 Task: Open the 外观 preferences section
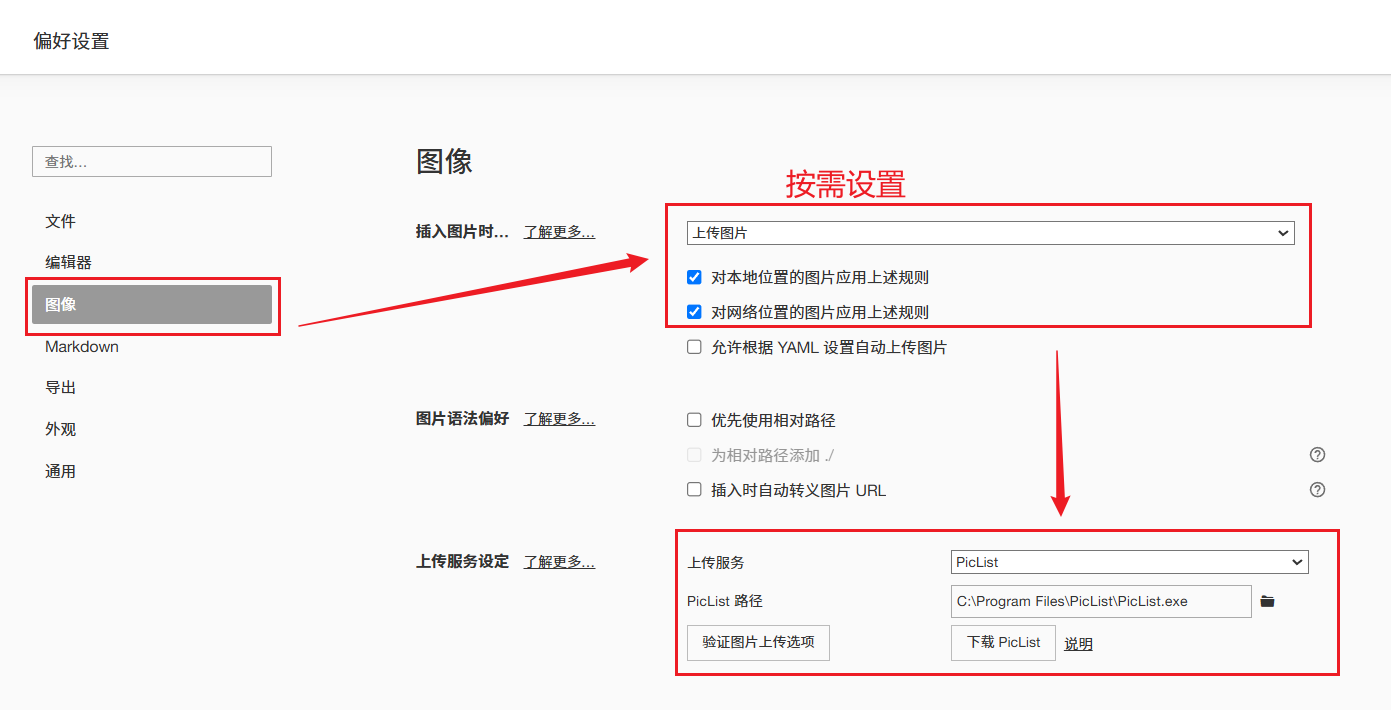point(152,429)
